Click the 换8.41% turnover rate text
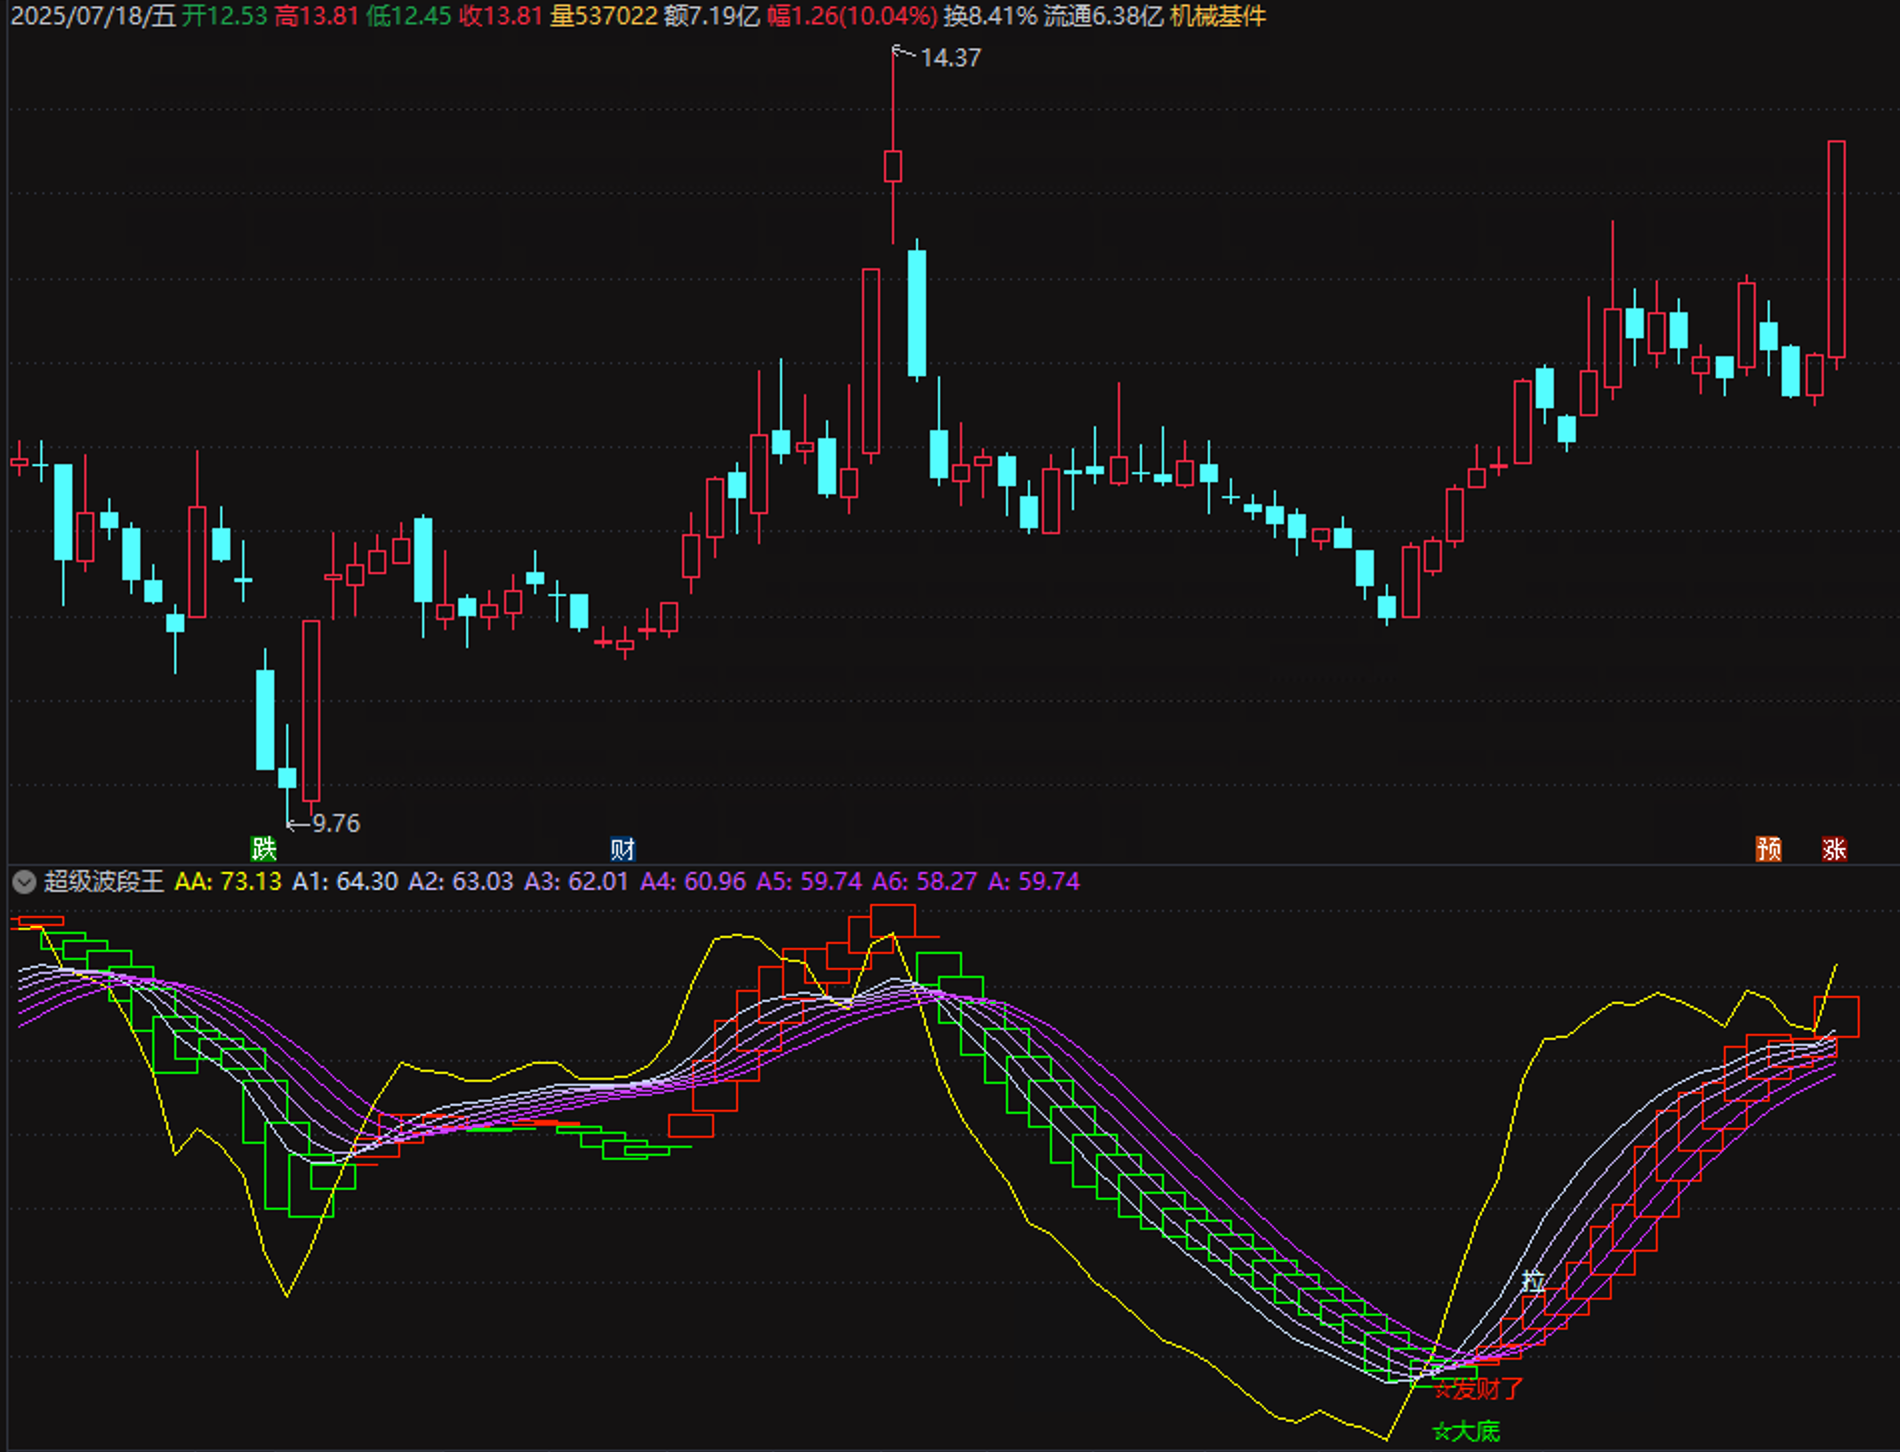This screenshot has height=1452, width=1900. 989,16
